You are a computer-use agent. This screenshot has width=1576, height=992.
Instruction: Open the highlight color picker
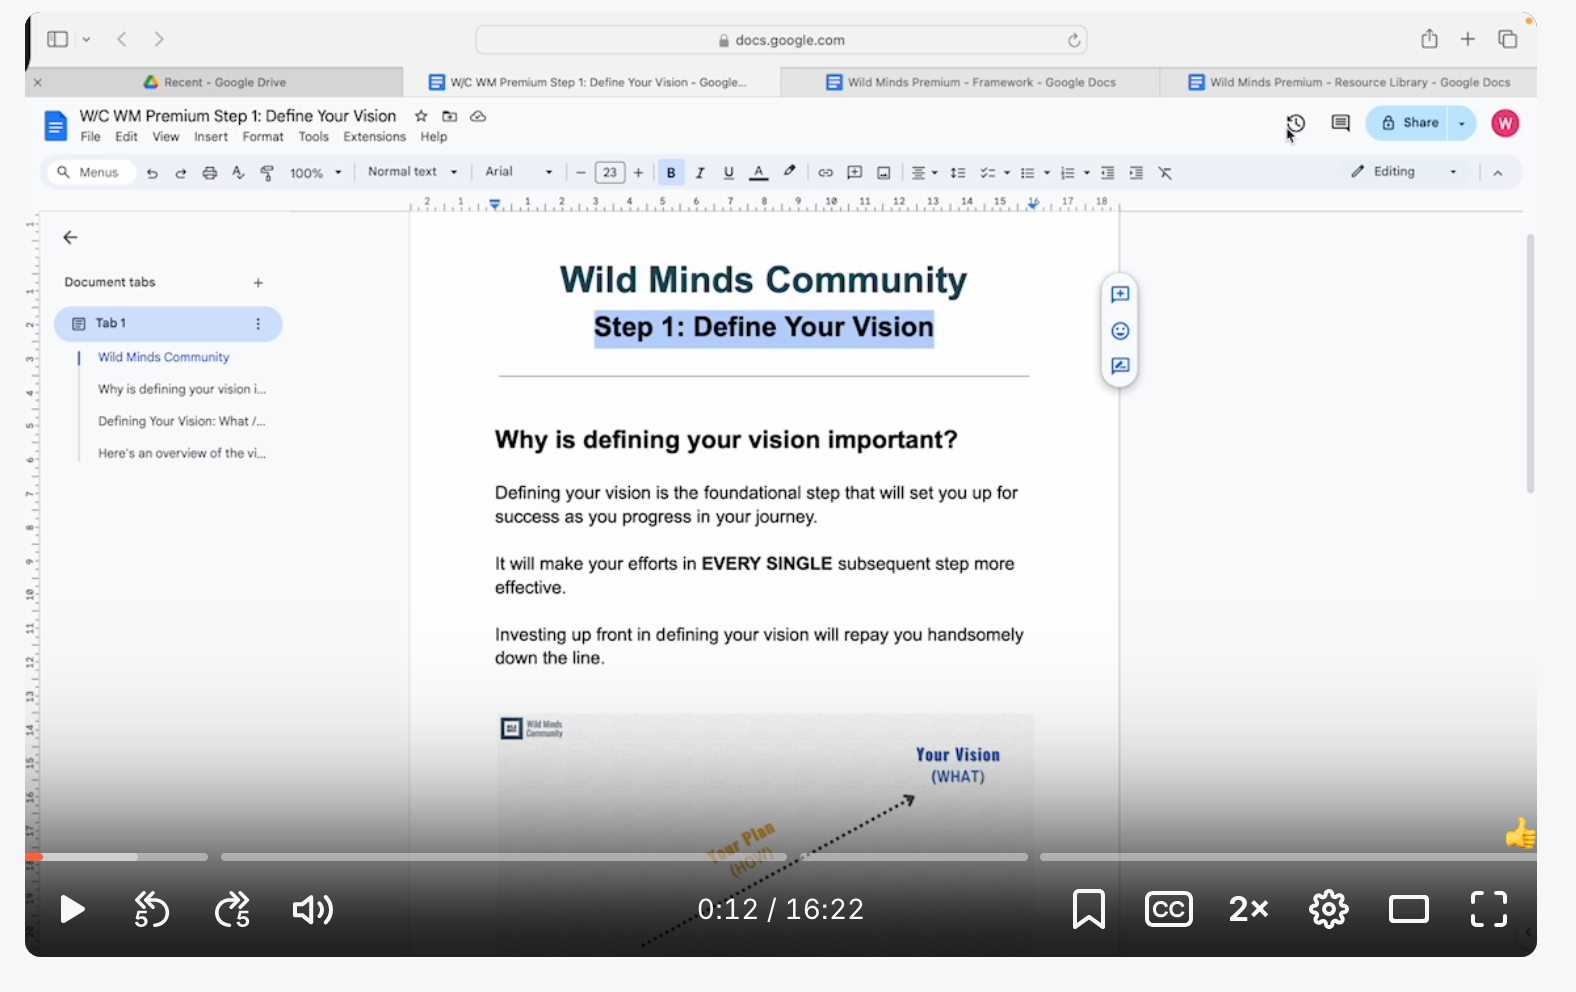pos(789,172)
